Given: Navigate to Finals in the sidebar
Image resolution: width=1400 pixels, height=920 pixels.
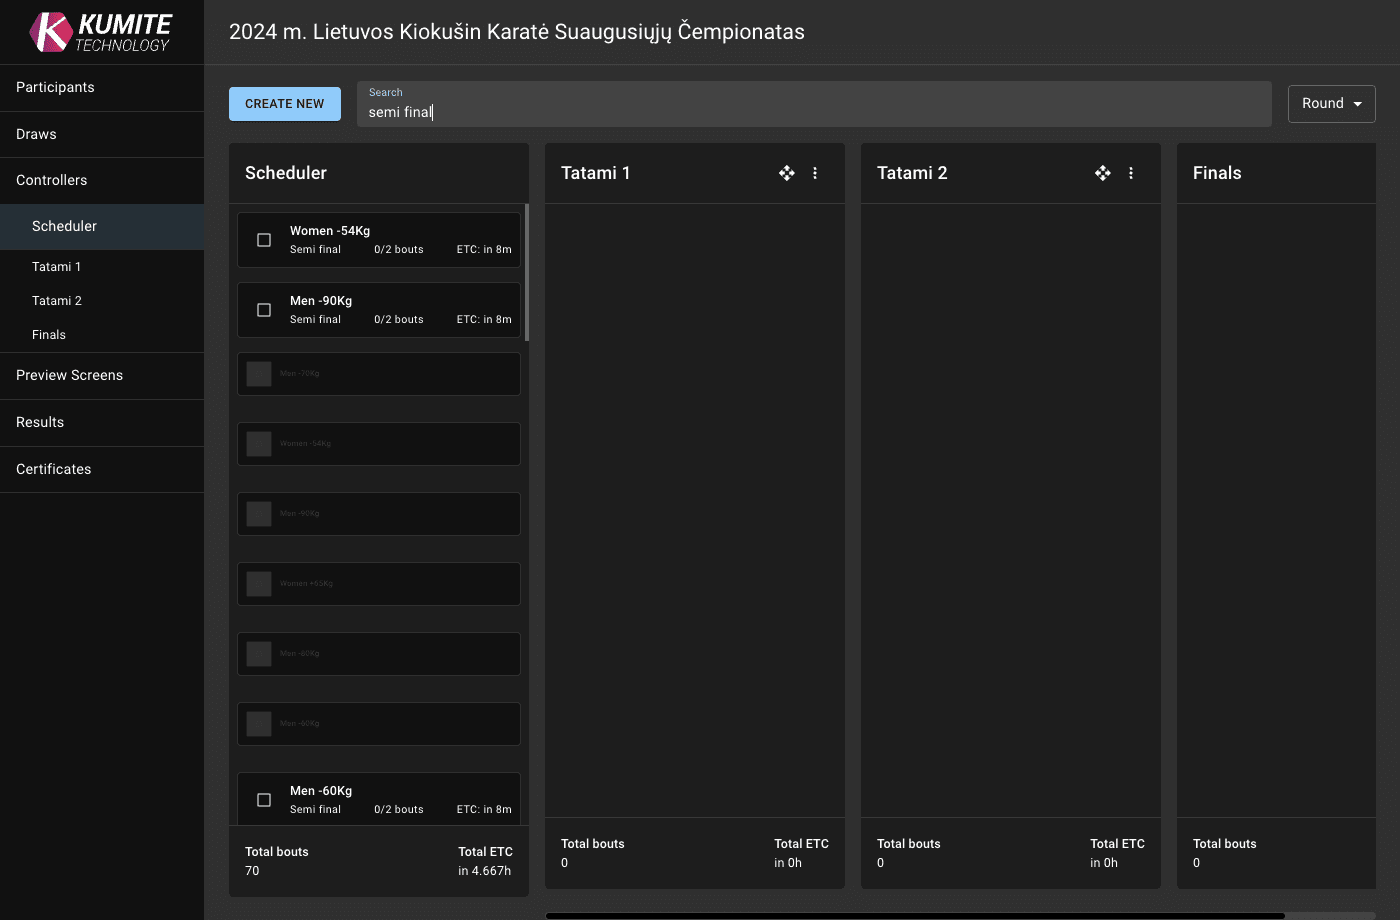Looking at the screenshot, I should pyautogui.click(x=49, y=335).
